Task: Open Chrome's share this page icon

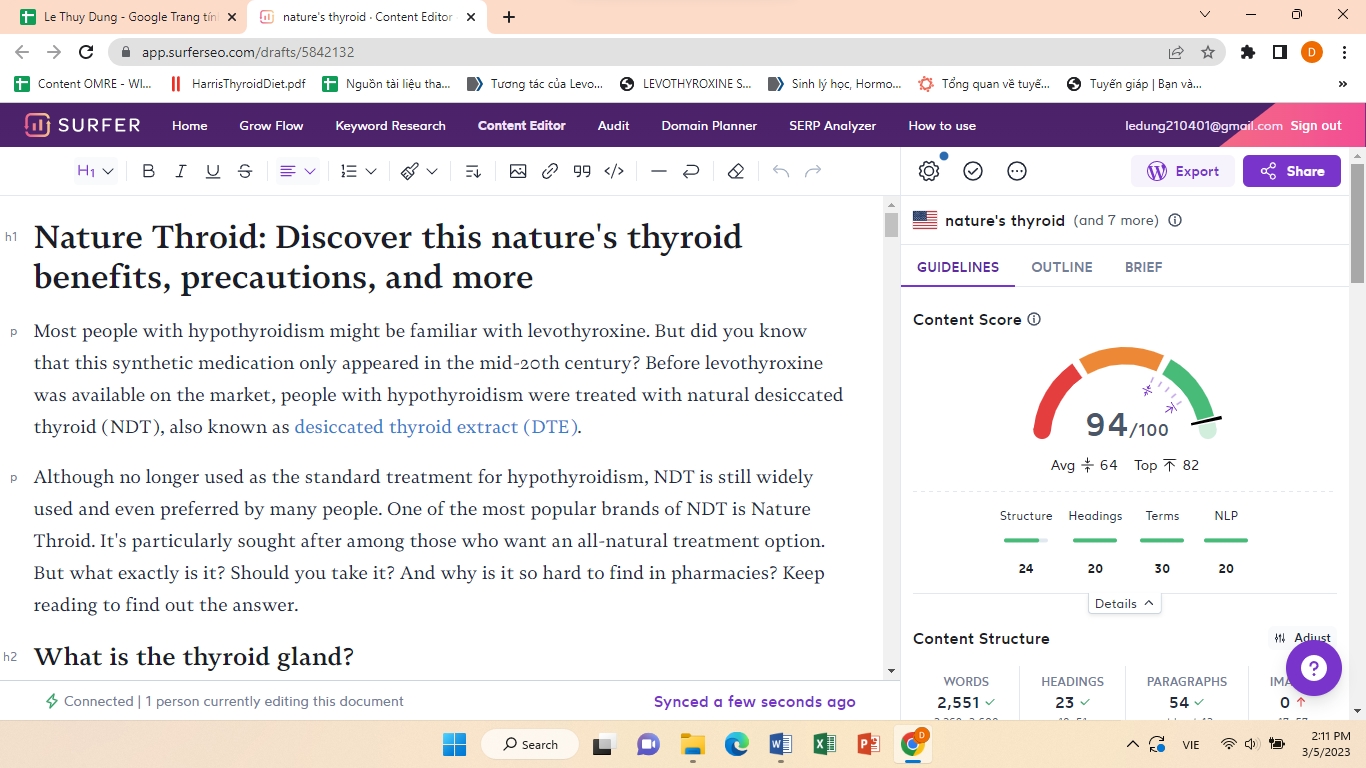Action: (1176, 52)
